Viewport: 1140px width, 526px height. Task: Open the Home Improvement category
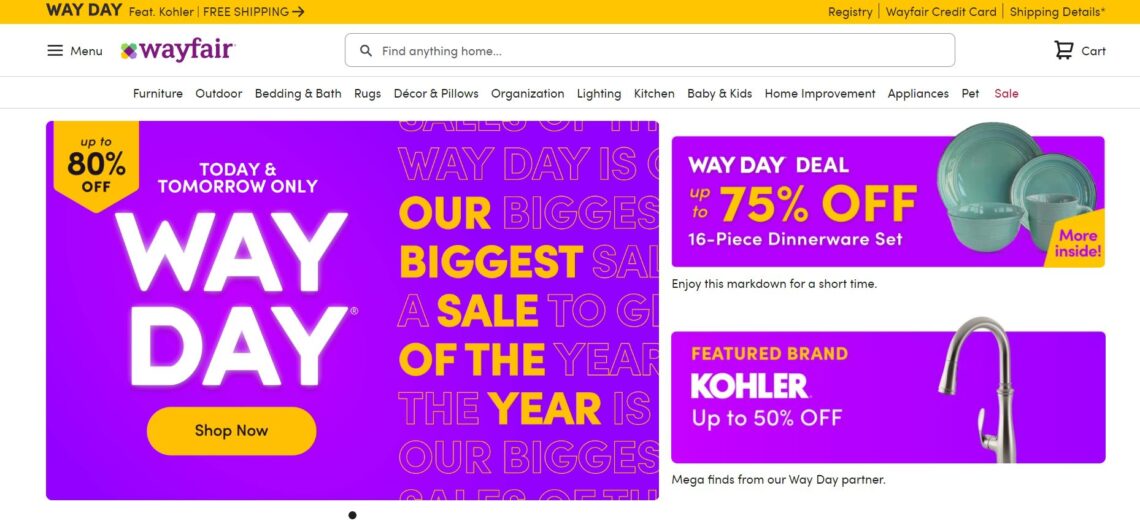[x=819, y=93]
